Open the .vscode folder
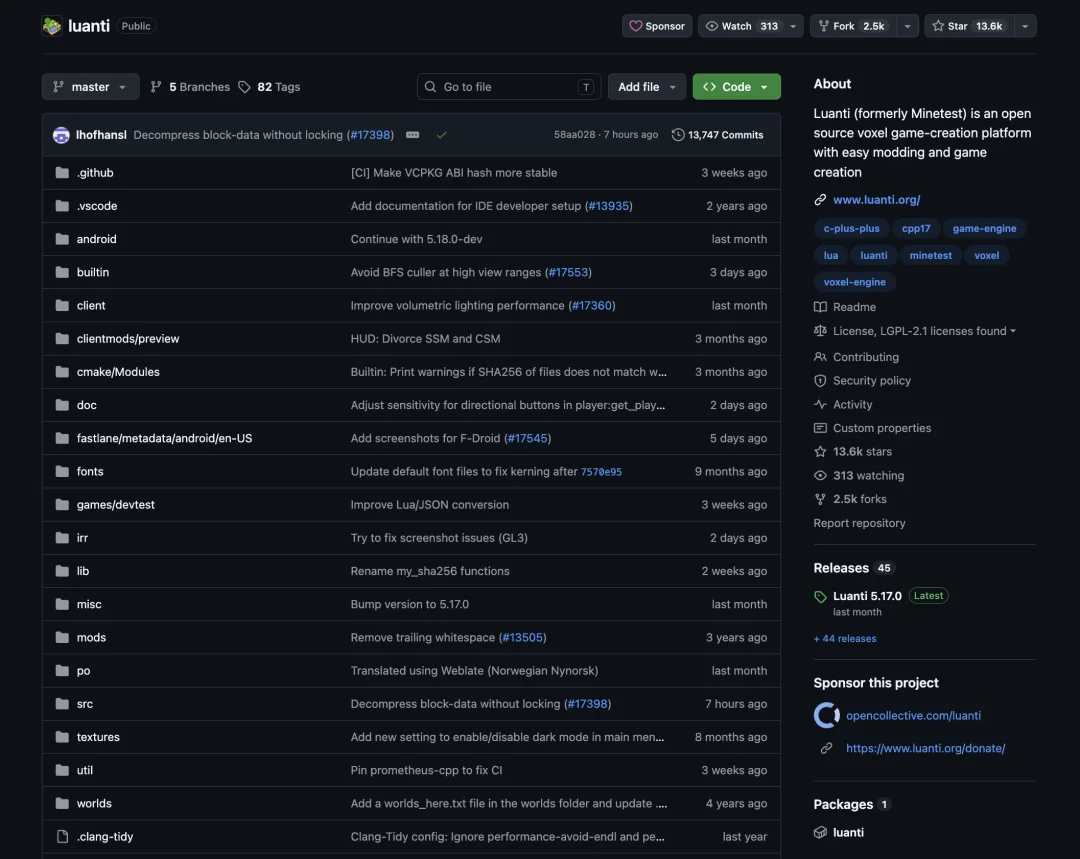Image resolution: width=1080 pixels, height=859 pixels. pos(97,206)
